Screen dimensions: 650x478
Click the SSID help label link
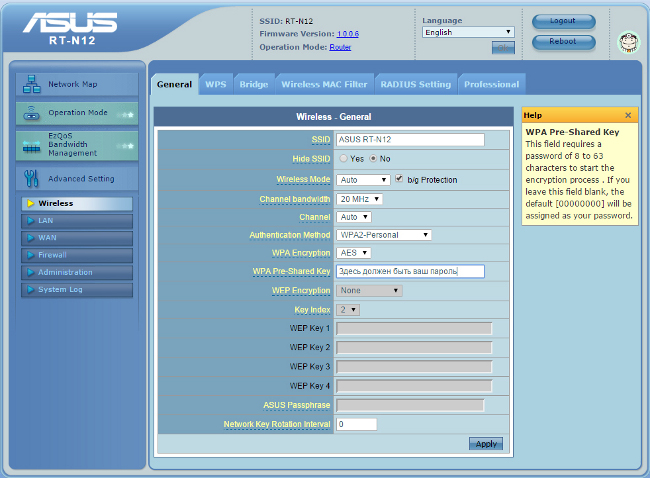pyautogui.click(x=321, y=140)
